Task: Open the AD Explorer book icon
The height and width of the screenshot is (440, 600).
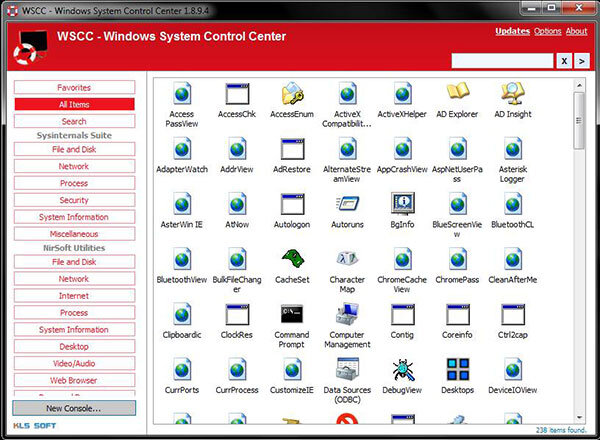Action: point(458,92)
